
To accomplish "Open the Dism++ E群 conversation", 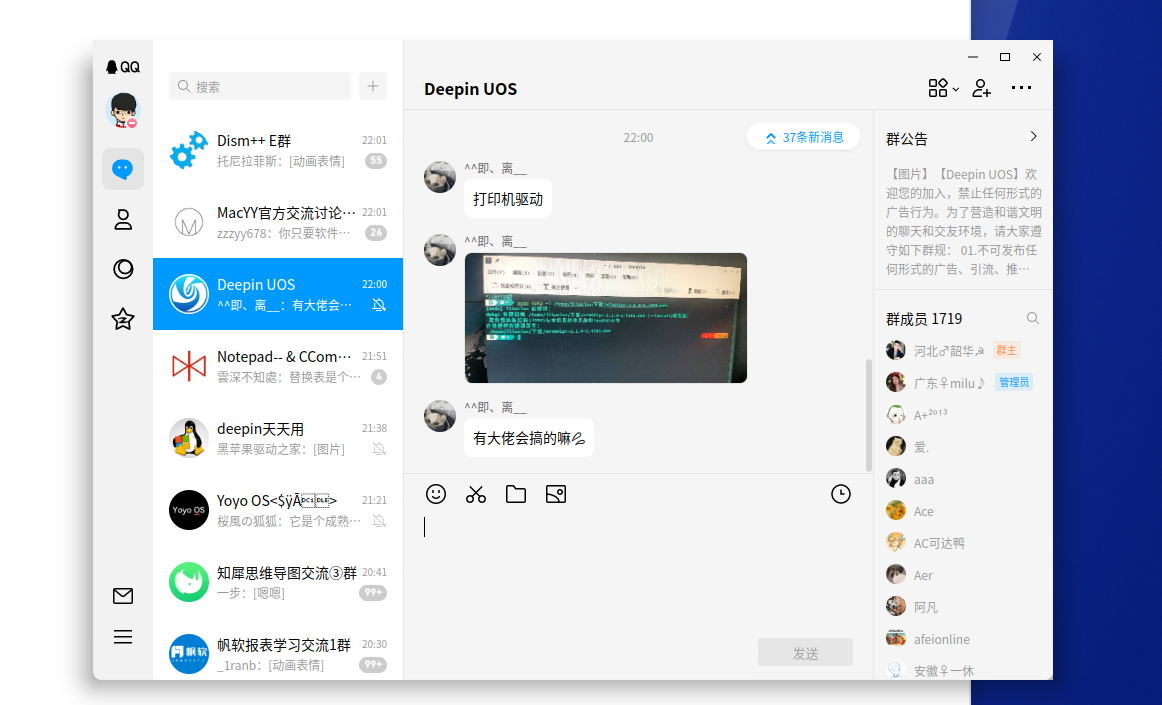I will tap(278, 150).
